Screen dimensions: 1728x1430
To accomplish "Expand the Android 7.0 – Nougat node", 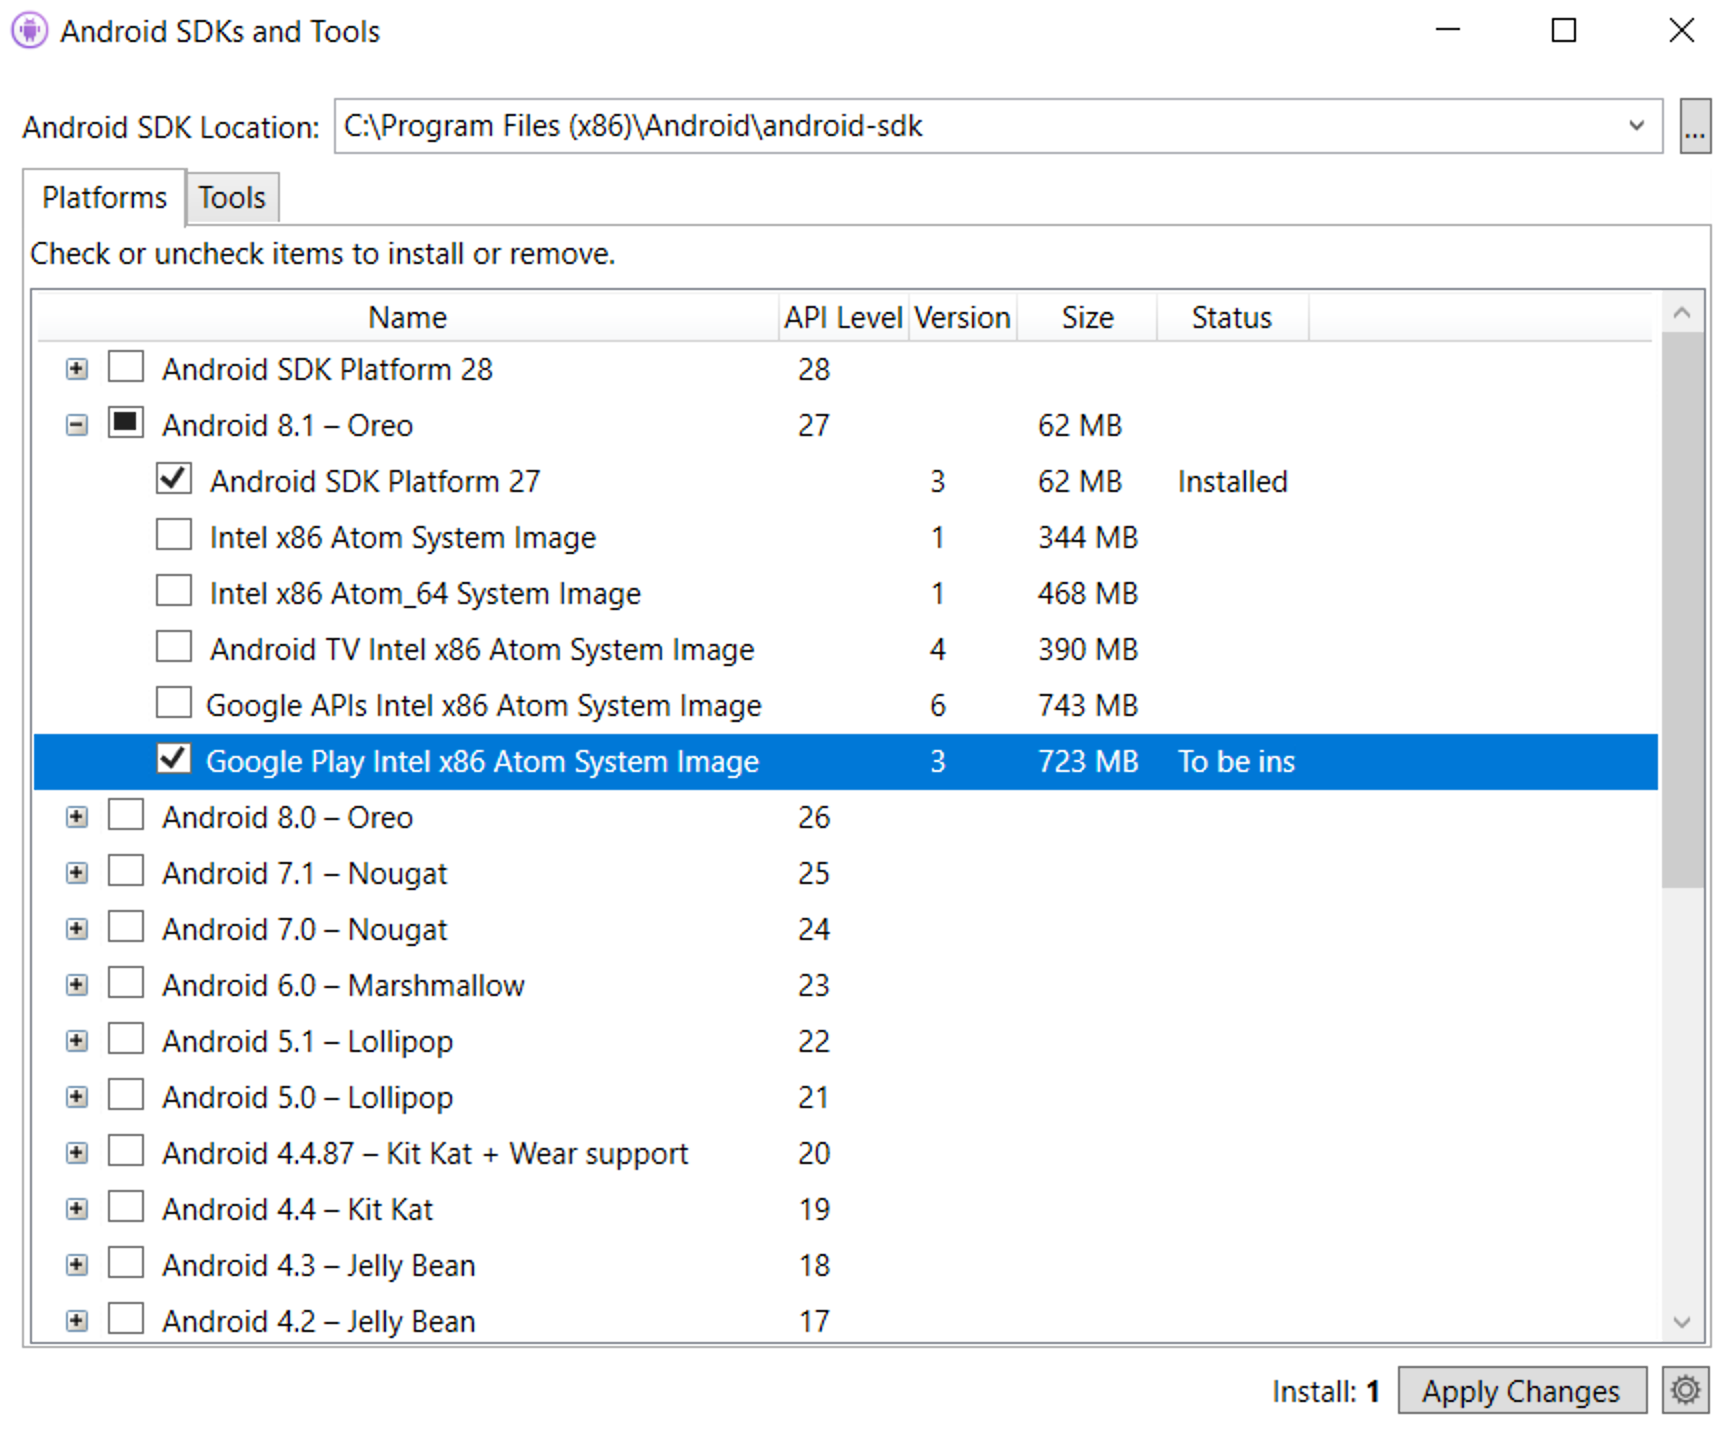I will (76, 929).
